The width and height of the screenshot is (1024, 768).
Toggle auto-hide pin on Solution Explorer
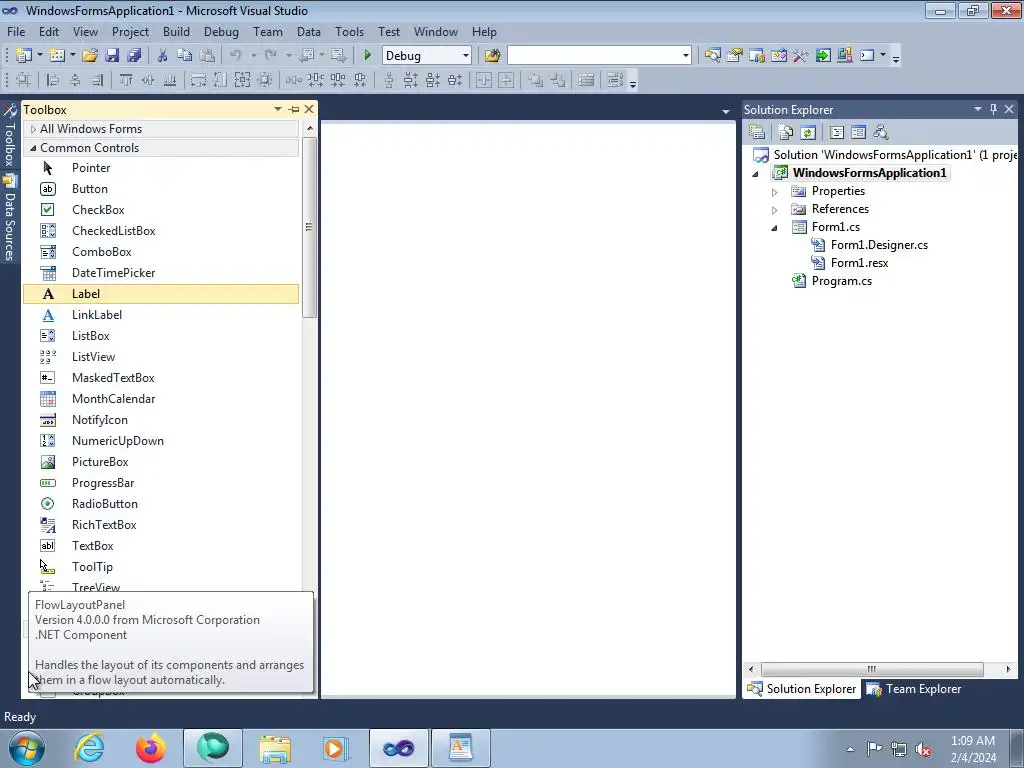[x=993, y=110]
